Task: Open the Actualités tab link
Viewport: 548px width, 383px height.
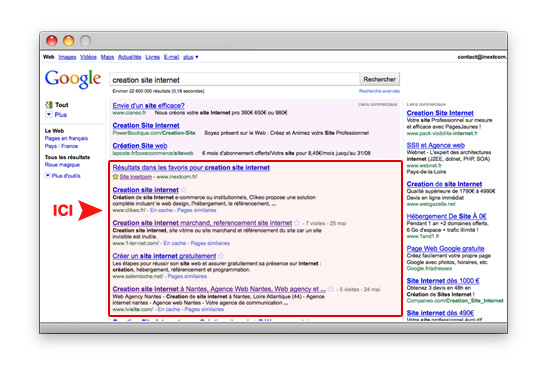Action: tap(129, 57)
